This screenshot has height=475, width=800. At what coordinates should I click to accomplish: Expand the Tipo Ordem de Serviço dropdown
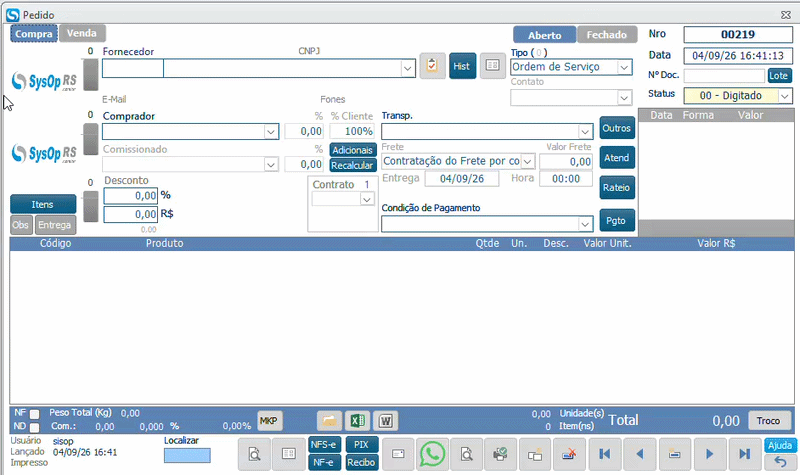pyautogui.click(x=624, y=67)
